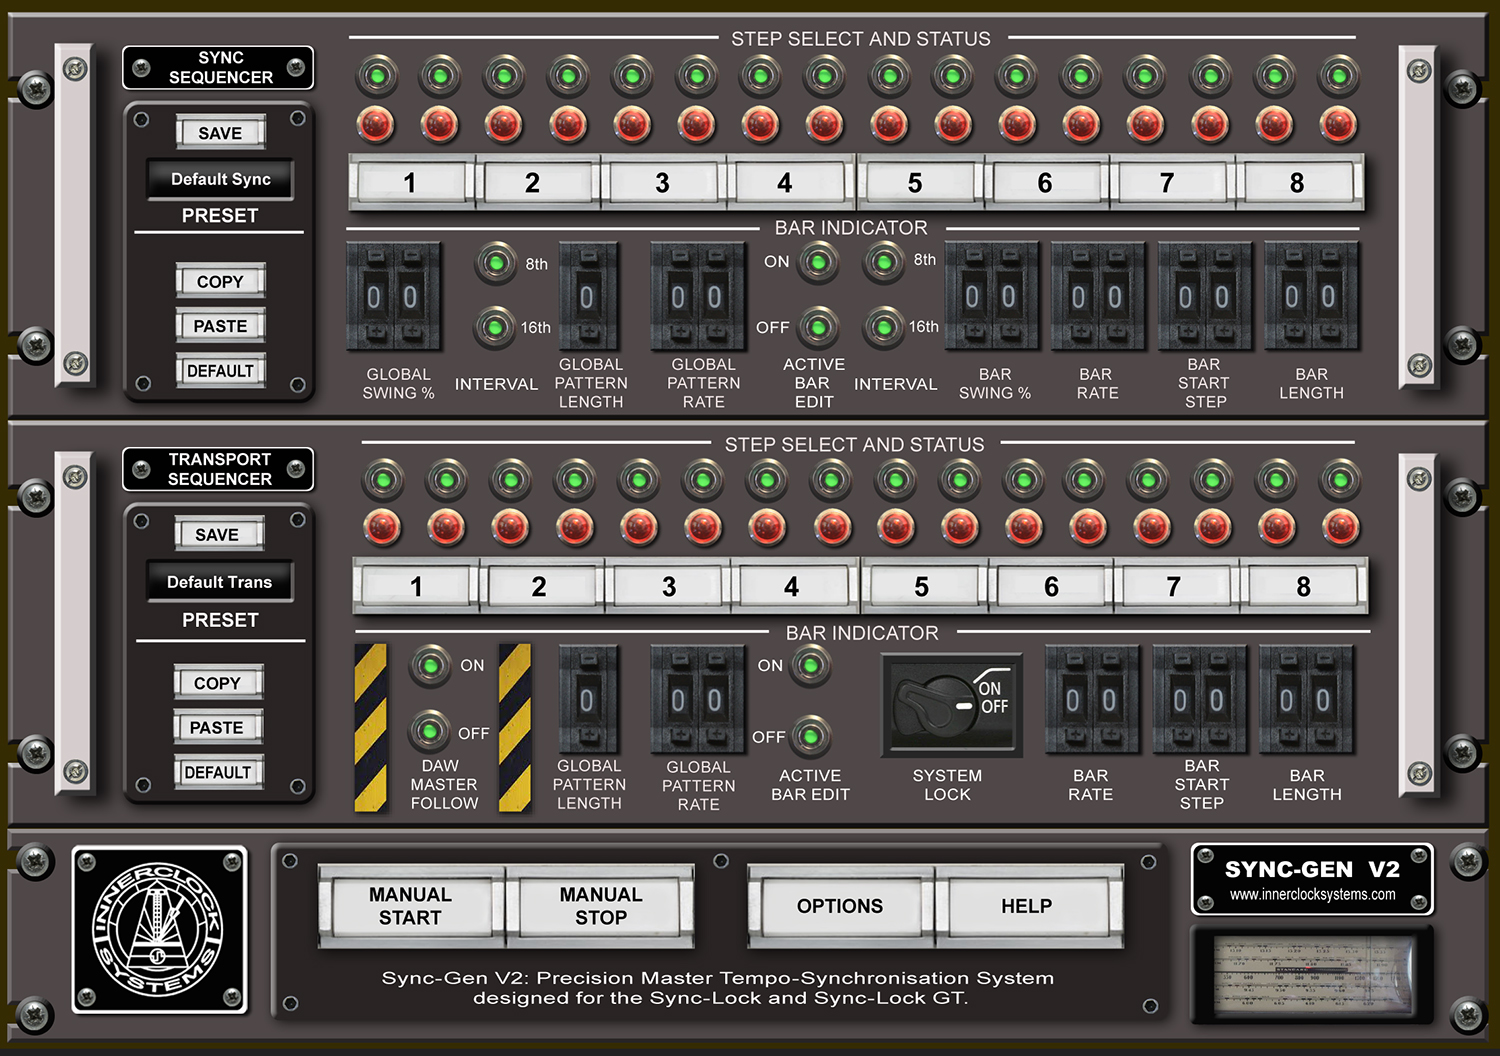
Task: Turn DAW Master Follow ON
Action: [x=430, y=665]
